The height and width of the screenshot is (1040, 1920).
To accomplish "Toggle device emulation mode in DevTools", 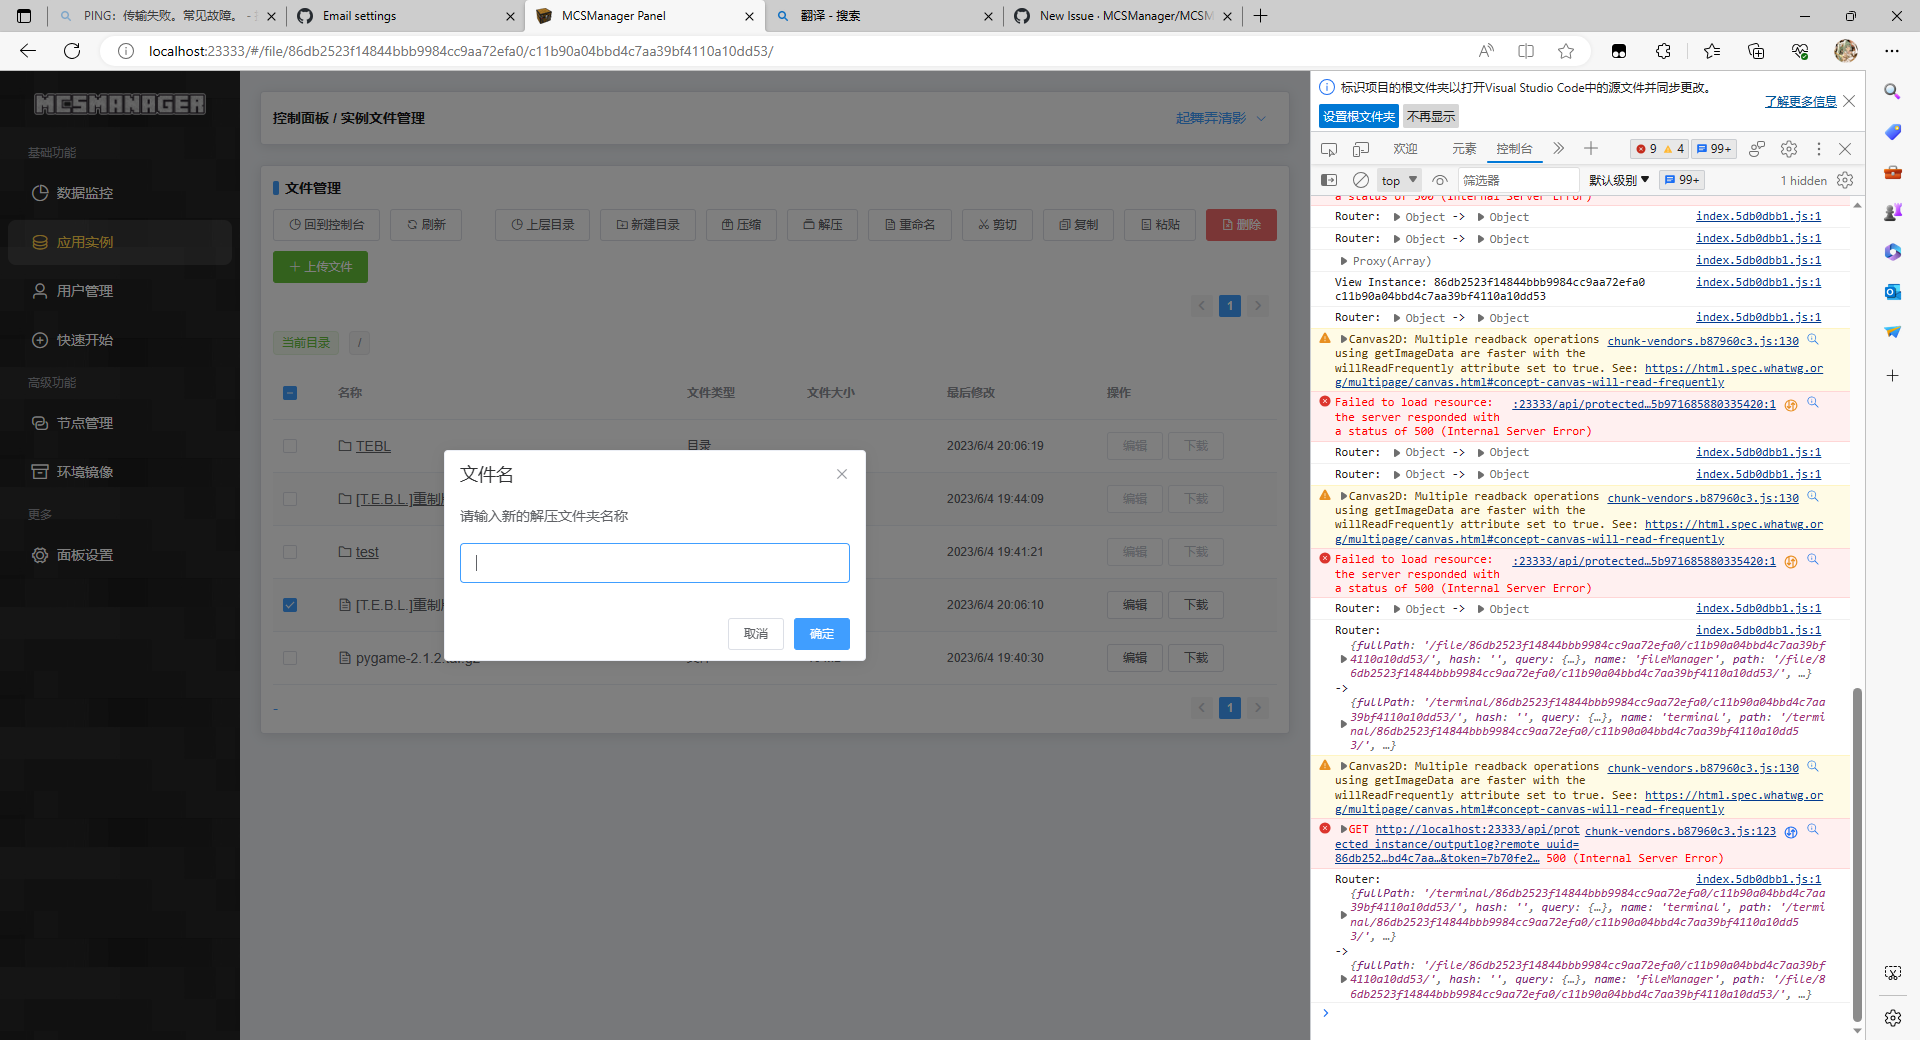I will [1360, 148].
